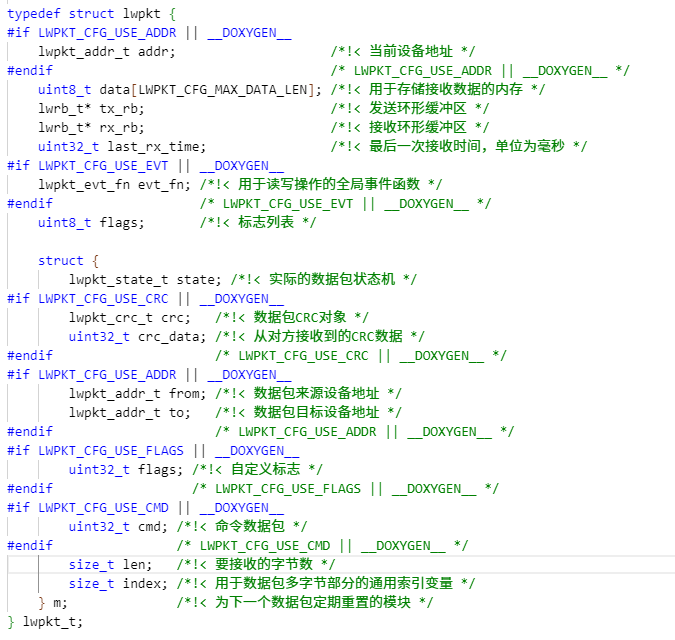Image resolution: width=675 pixels, height=640 pixels.
Task: Click comment '要接收的字节数'
Action: point(263,564)
